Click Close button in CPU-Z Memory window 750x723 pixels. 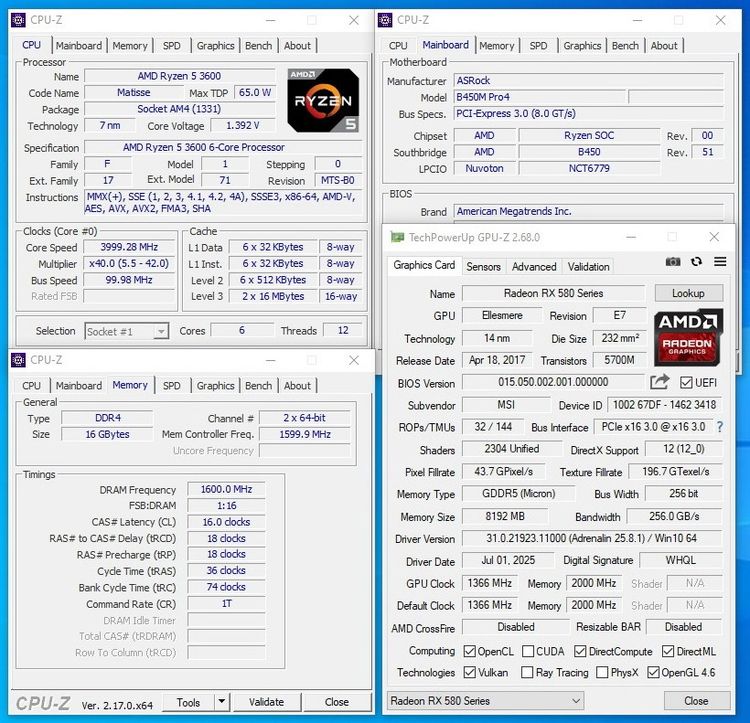click(x=337, y=701)
